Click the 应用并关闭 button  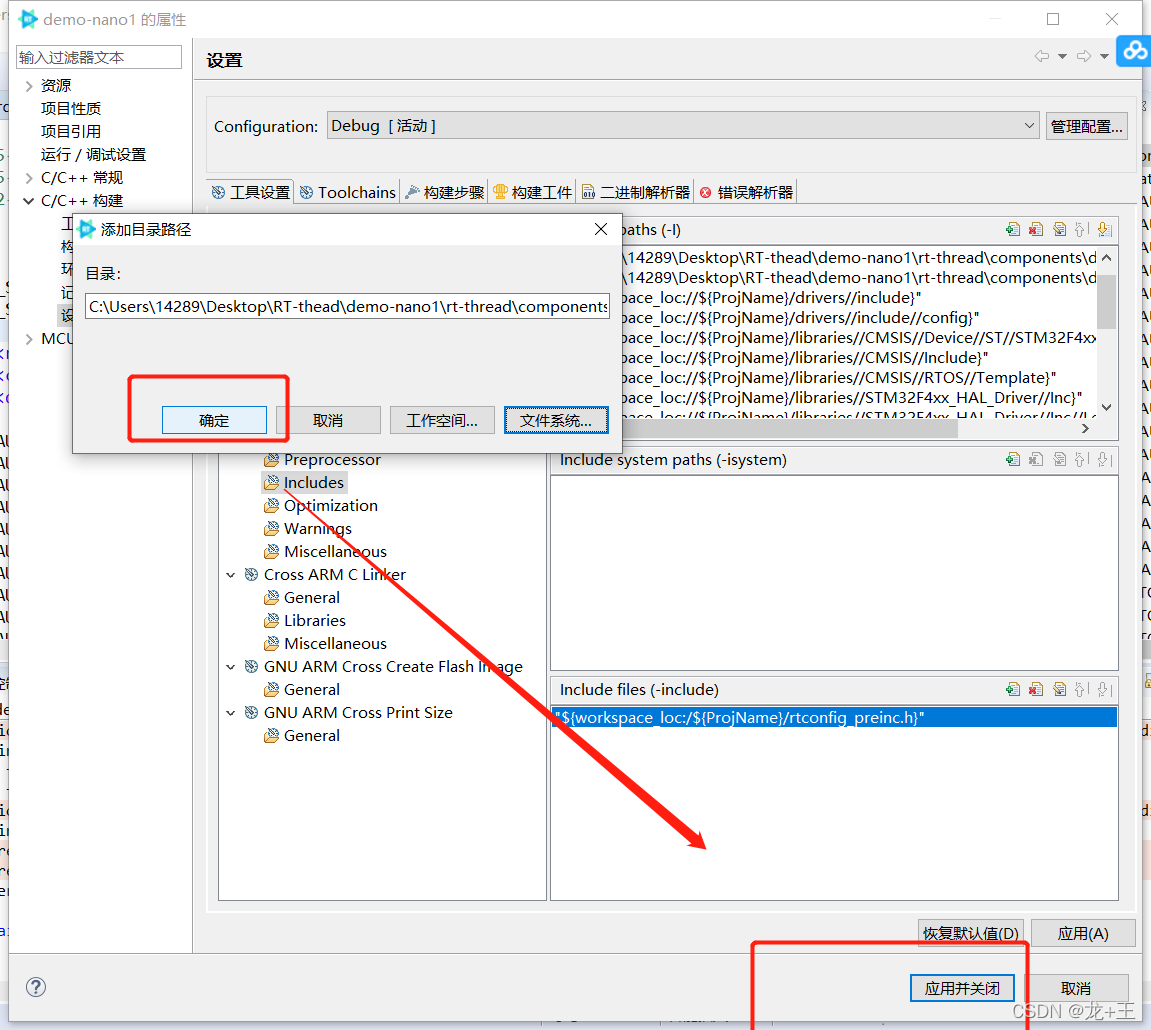point(962,988)
